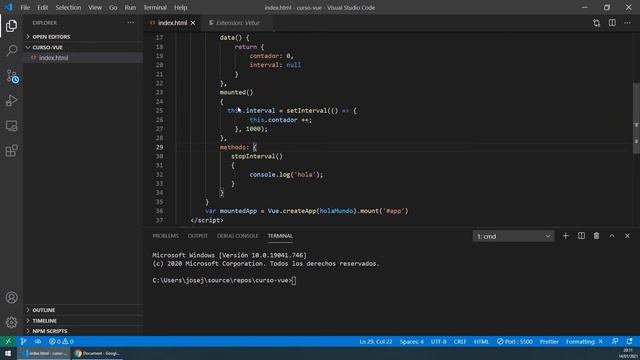Screen dimensions: 640x360
Task: Open the Run and Debug view
Action: coord(11,101)
